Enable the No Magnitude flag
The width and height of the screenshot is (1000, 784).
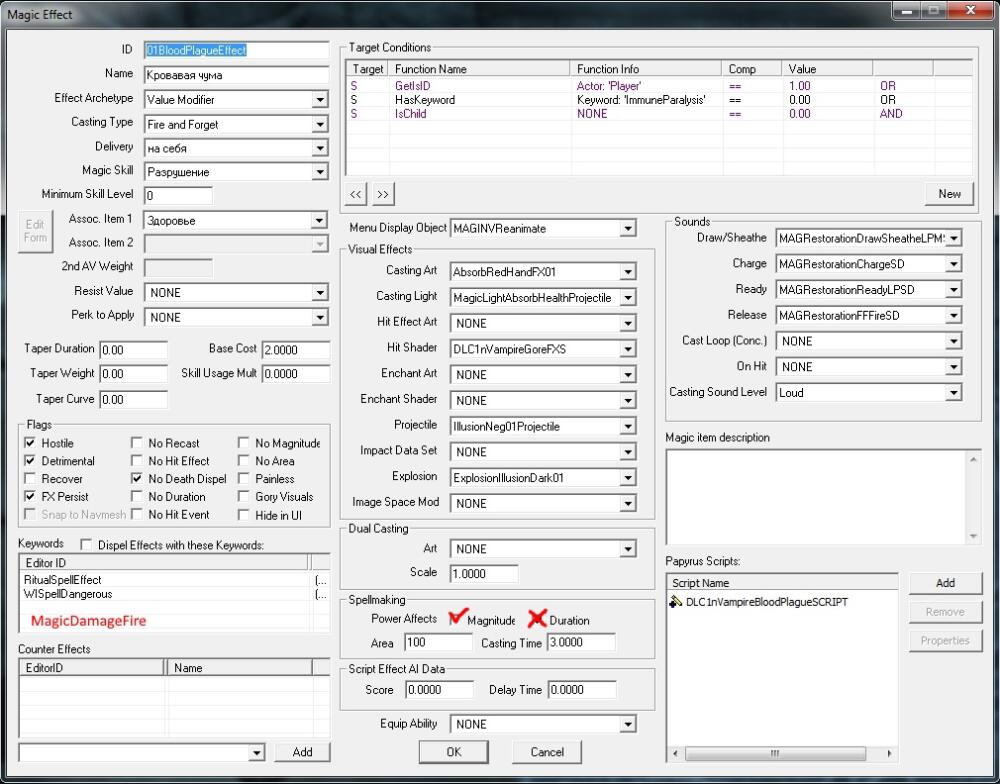tap(244, 443)
